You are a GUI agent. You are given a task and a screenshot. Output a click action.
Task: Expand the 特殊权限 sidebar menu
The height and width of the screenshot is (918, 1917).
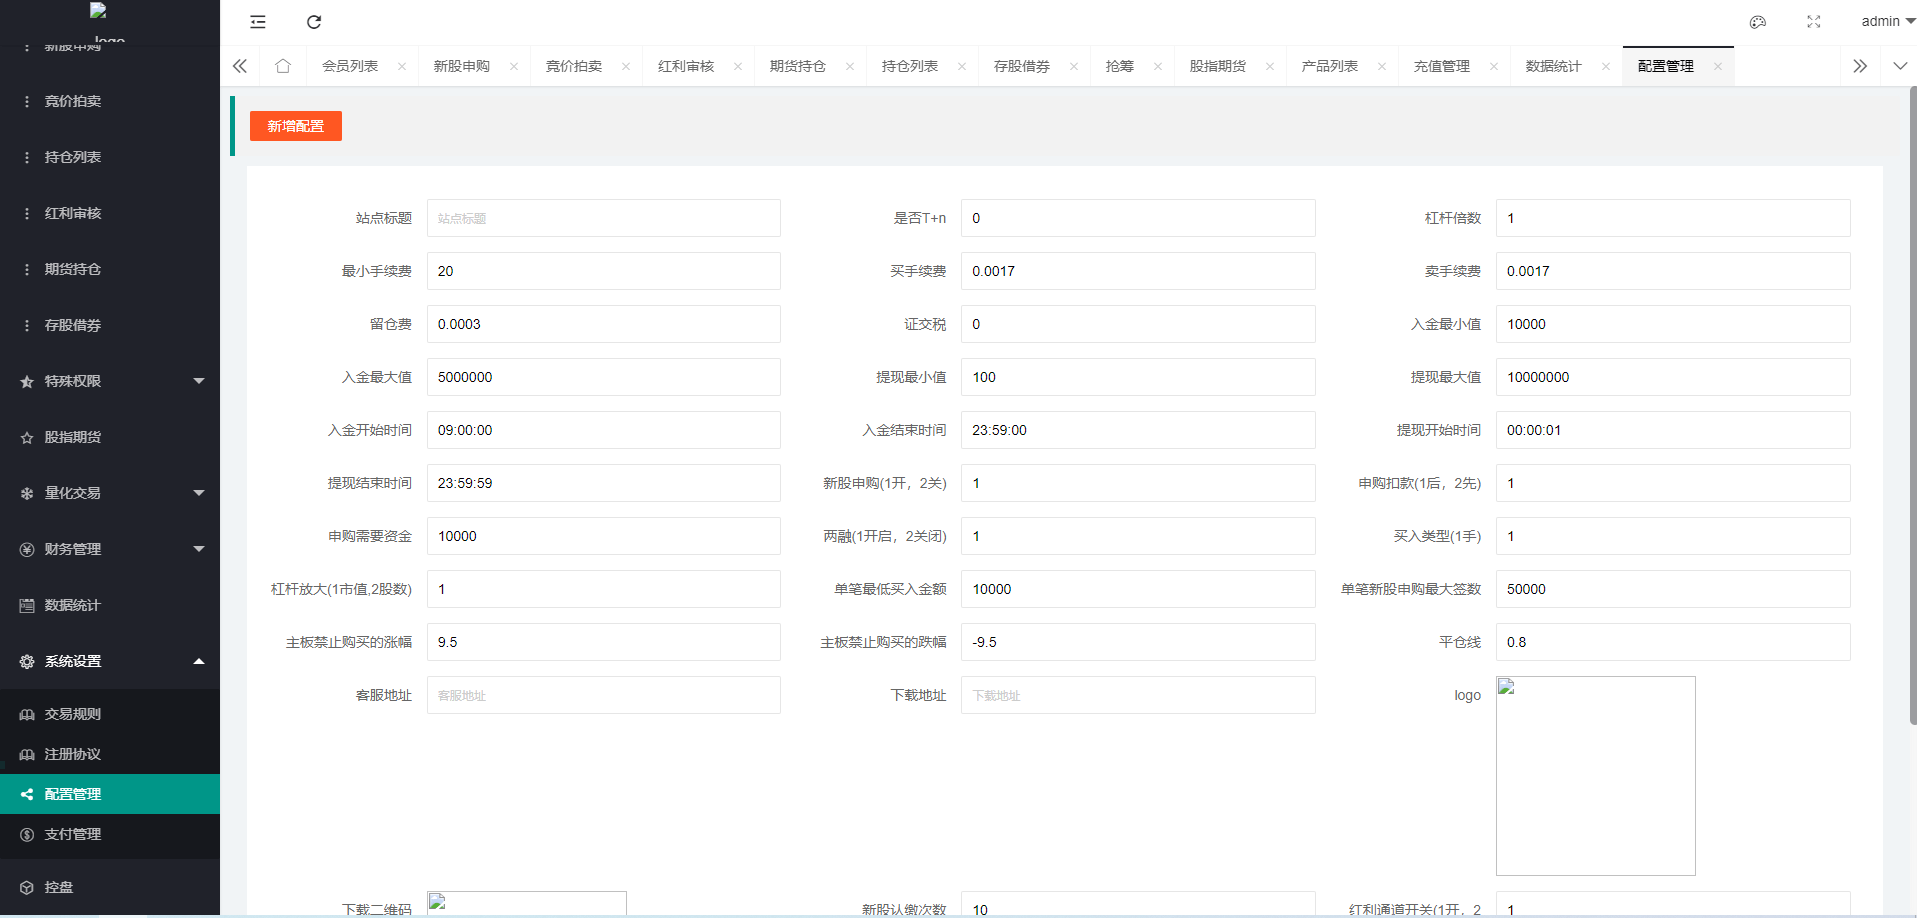(110, 381)
